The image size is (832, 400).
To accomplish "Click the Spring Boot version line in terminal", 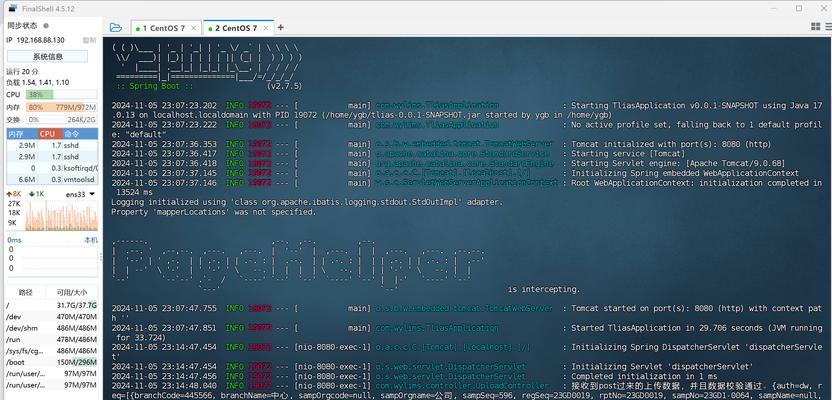I will pos(209,86).
